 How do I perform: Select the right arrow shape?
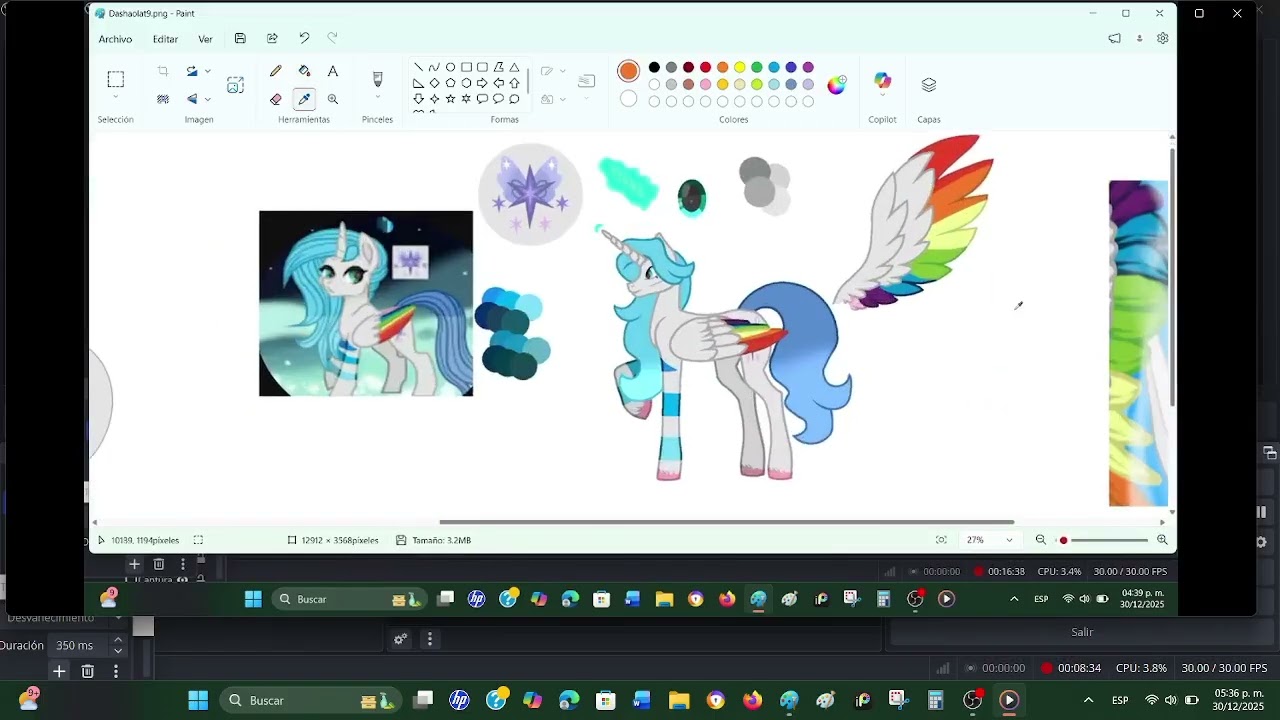(x=482, y=83)
